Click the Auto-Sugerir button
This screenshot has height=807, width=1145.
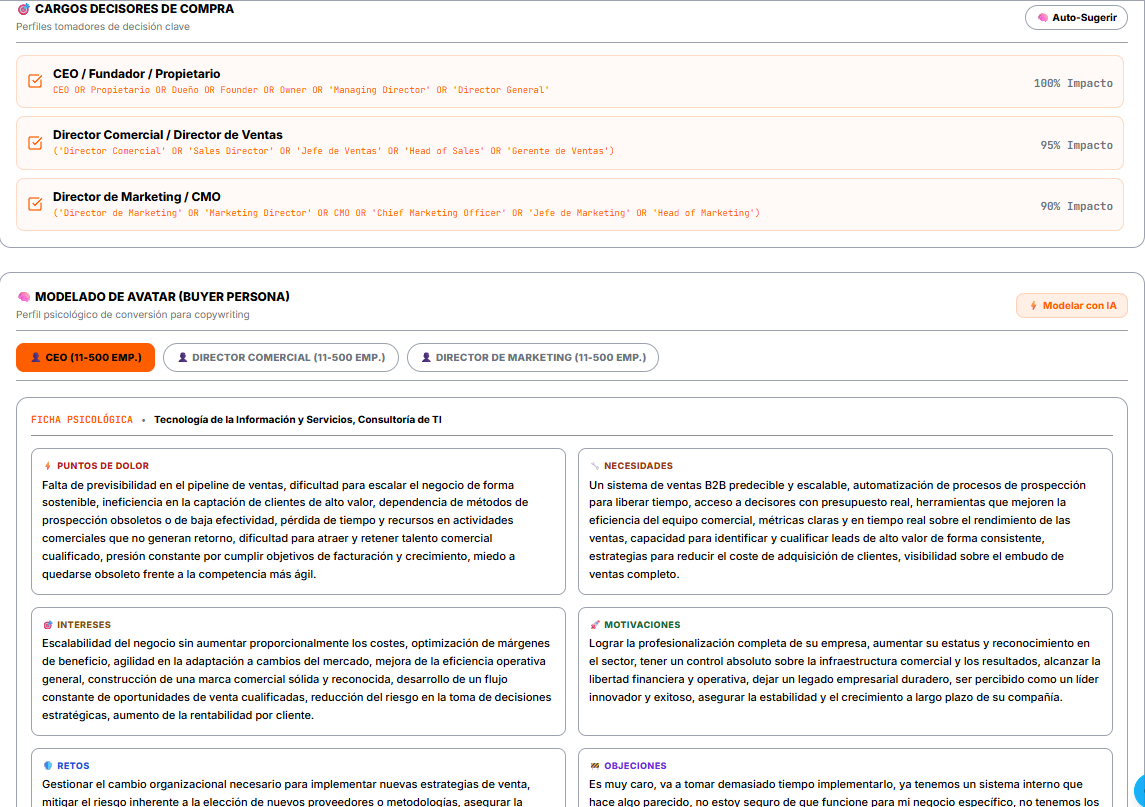1076,18
